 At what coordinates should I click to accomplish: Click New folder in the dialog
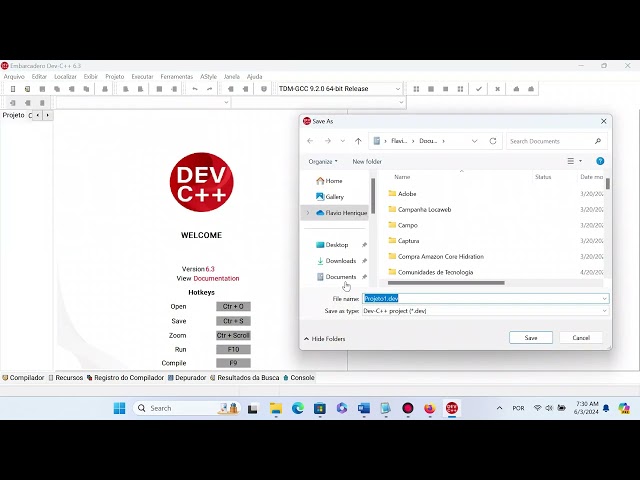[x=367, y=162]
